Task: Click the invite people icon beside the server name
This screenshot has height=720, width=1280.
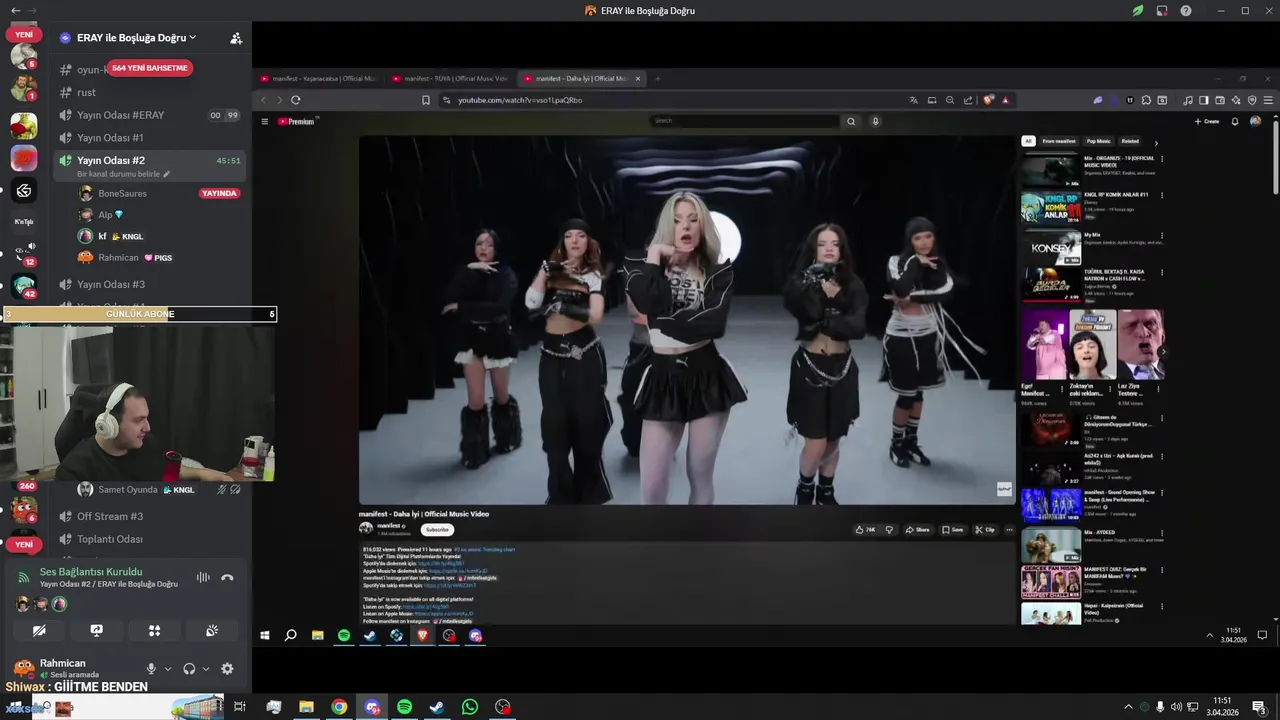Action: [236, 38]
